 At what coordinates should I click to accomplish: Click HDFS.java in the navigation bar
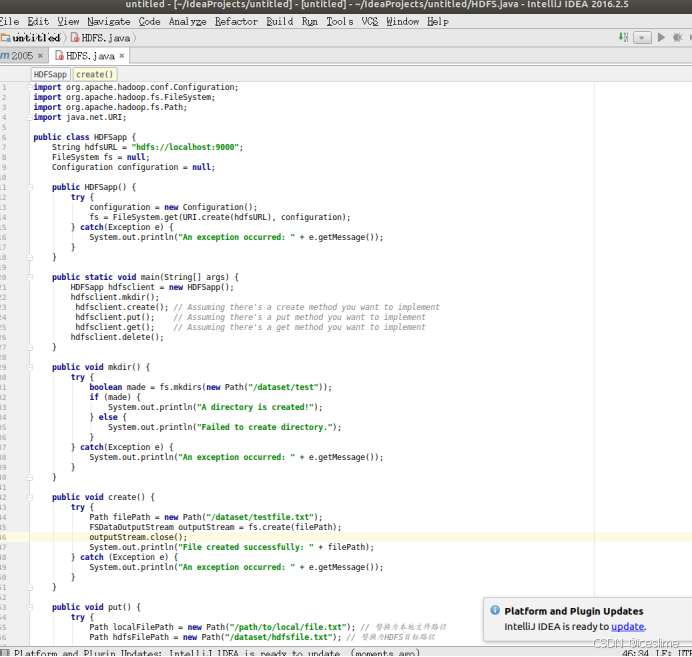[x=105, y=38]
